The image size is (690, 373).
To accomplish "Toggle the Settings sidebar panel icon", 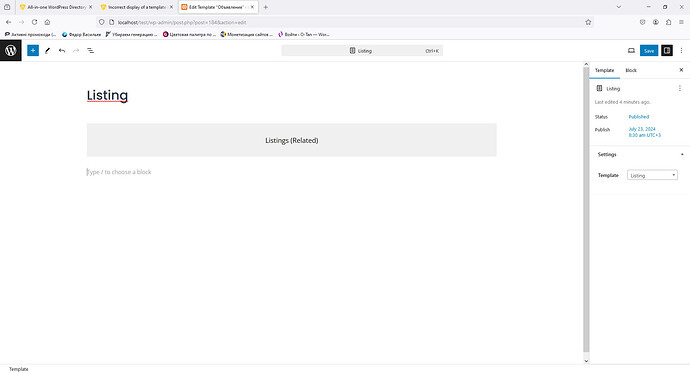I will [x=667, y=51].
